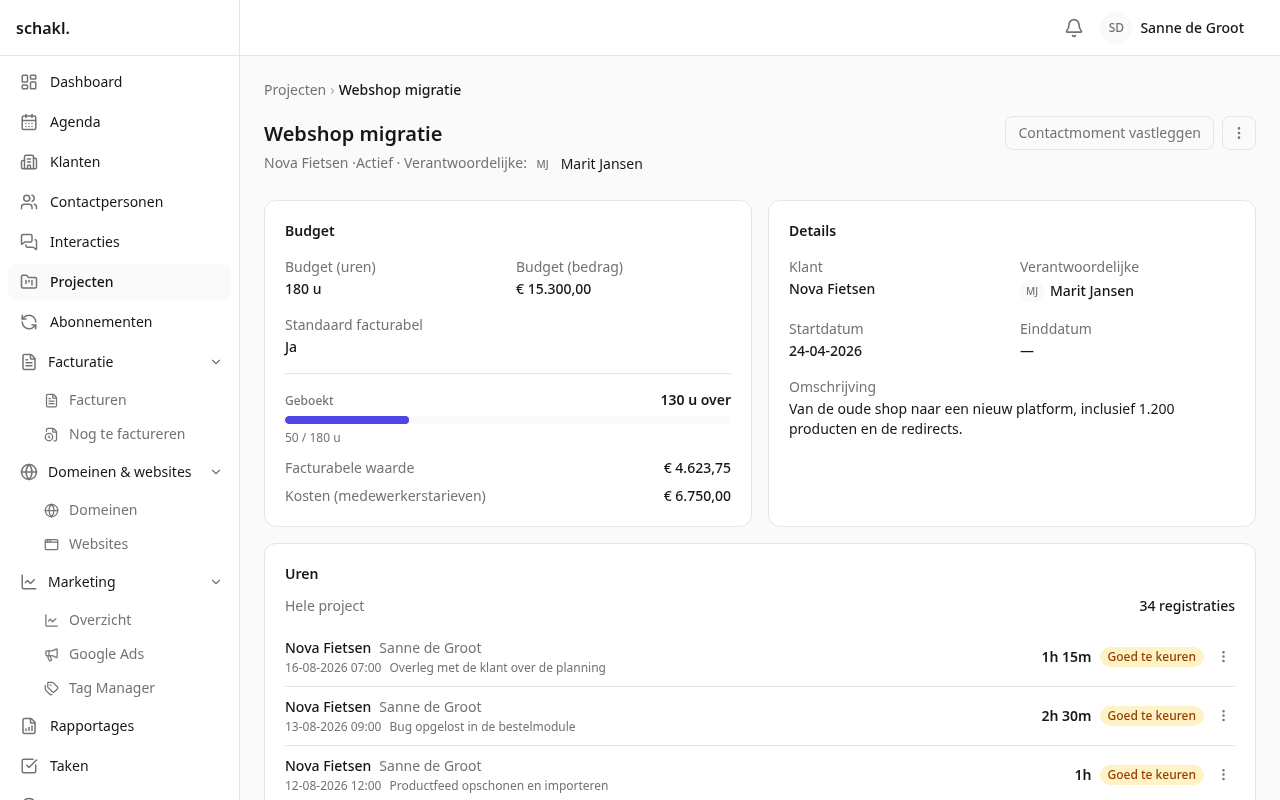
Task: Open row menu for 12-08-2026 entry
Action: 1223,775
